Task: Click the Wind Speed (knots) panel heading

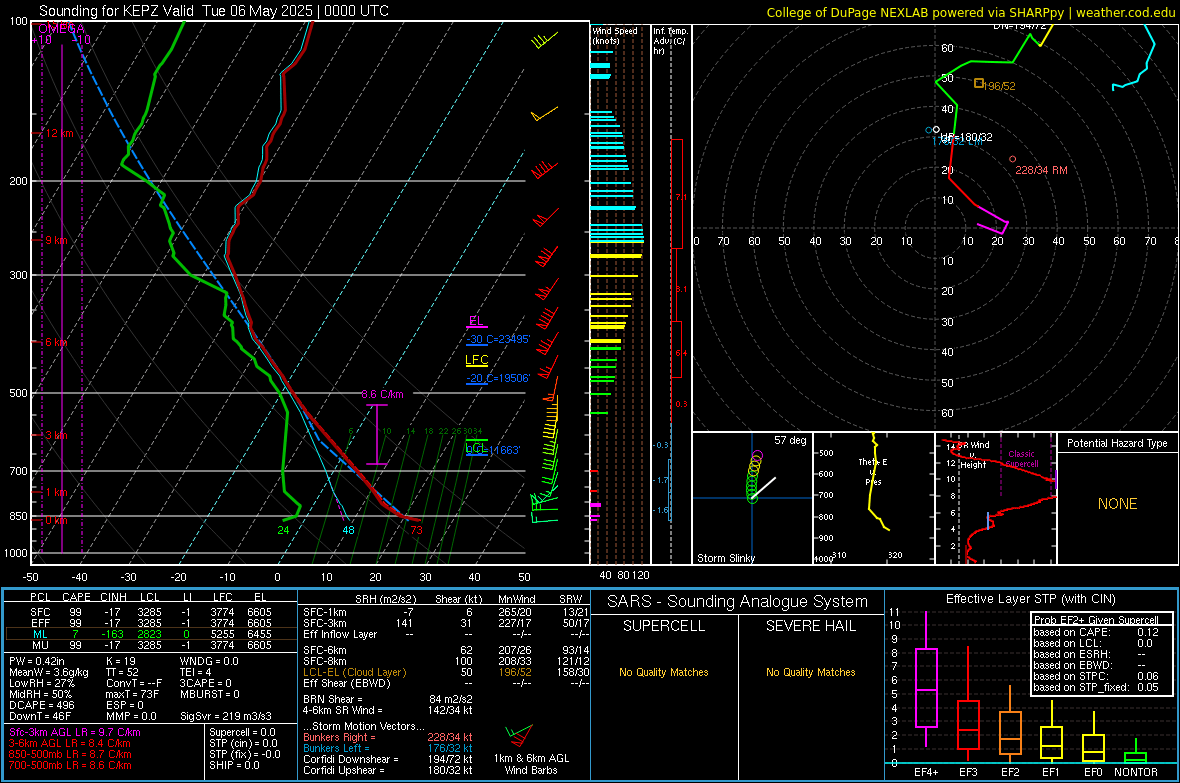Action: 614,35
